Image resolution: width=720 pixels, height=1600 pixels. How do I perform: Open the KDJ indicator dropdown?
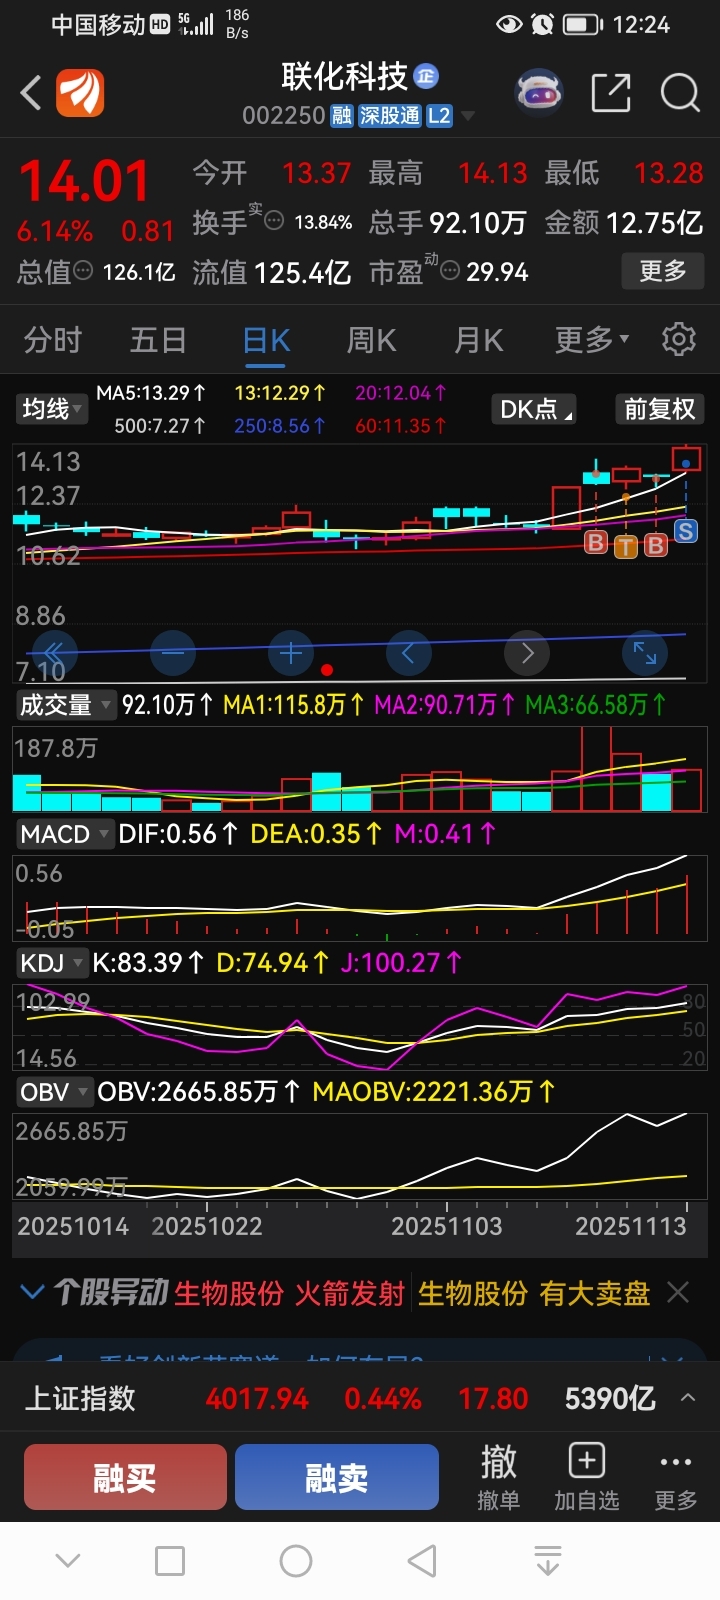click(x=52, y=963)
